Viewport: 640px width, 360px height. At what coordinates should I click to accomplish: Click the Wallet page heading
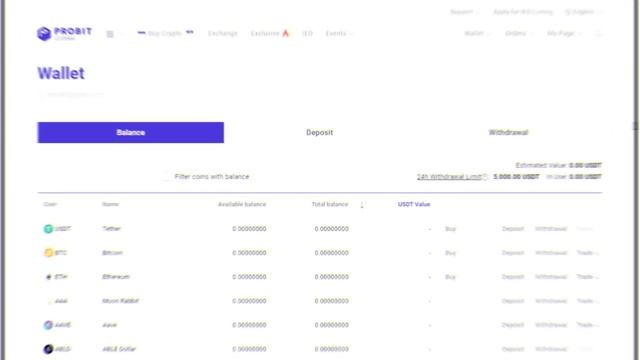point(61,73)
